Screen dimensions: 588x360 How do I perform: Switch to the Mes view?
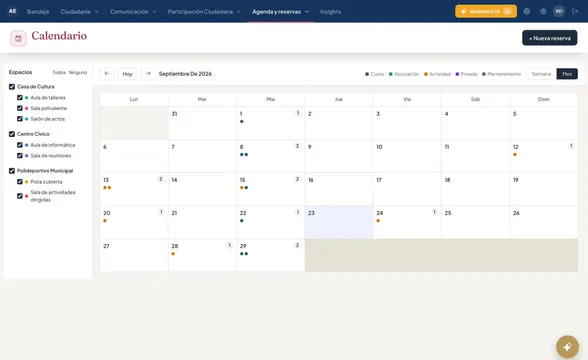point(567,74)
